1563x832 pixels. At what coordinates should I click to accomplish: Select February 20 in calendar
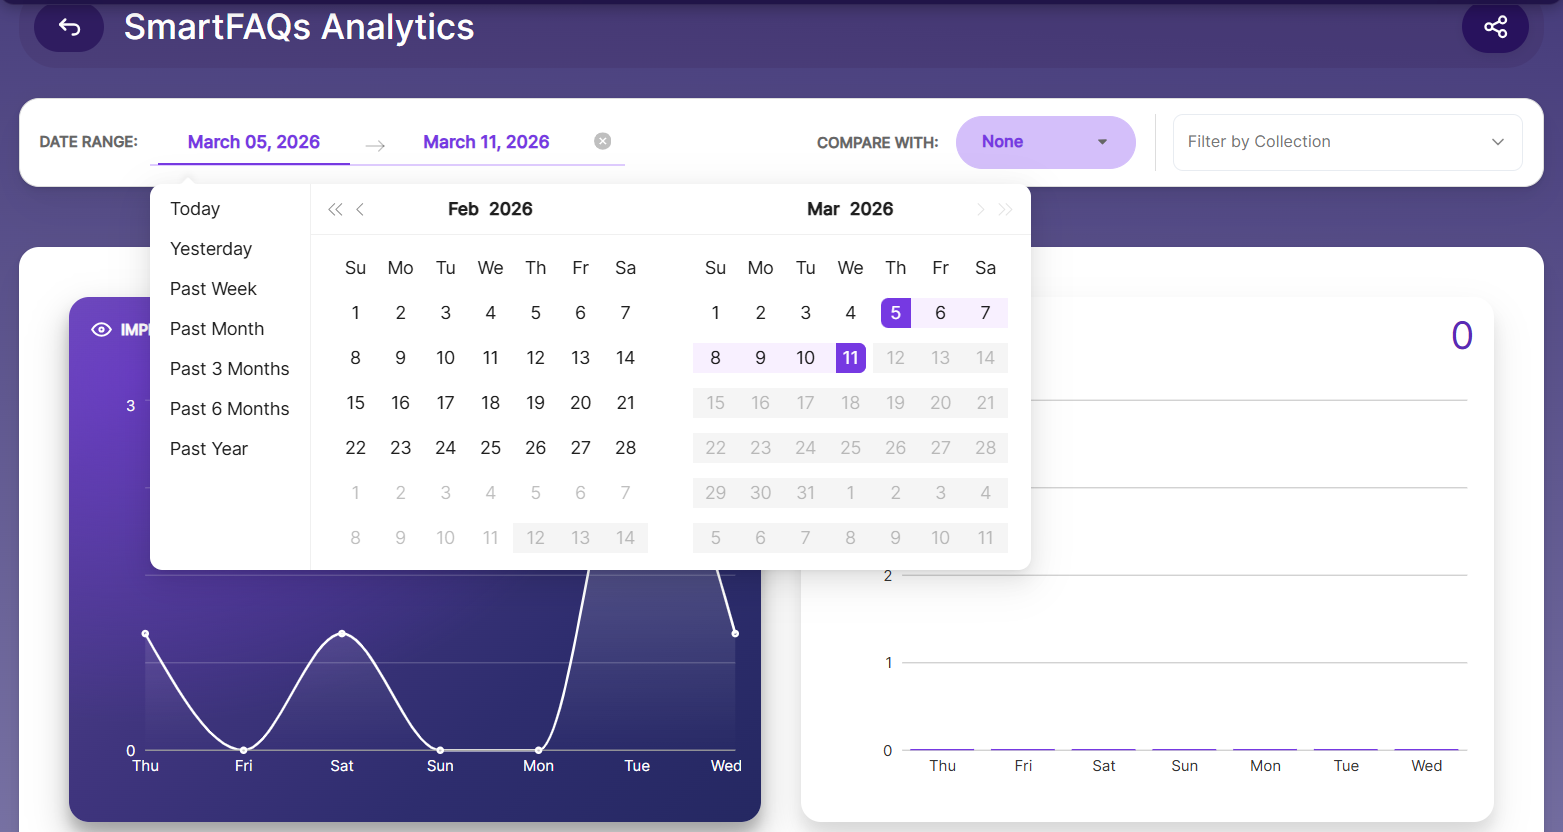coord(580,403)
